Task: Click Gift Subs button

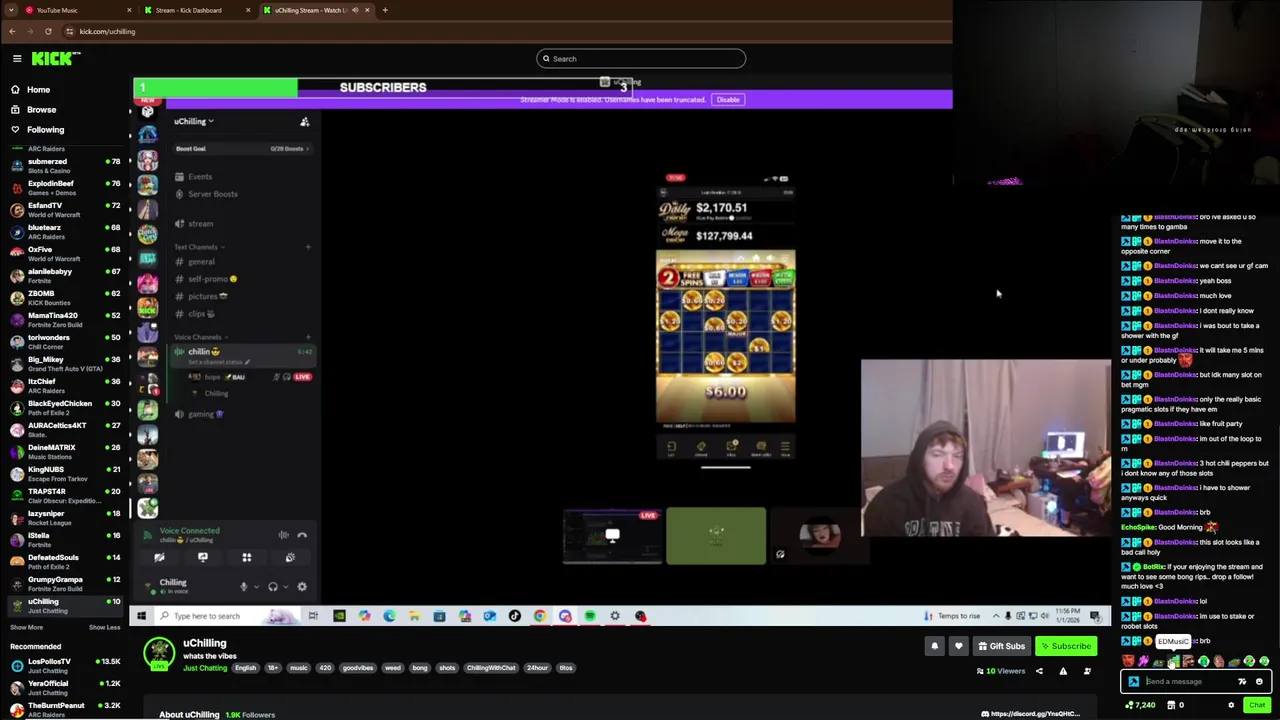Action: pyautogui.click(x=1001, y=646)
